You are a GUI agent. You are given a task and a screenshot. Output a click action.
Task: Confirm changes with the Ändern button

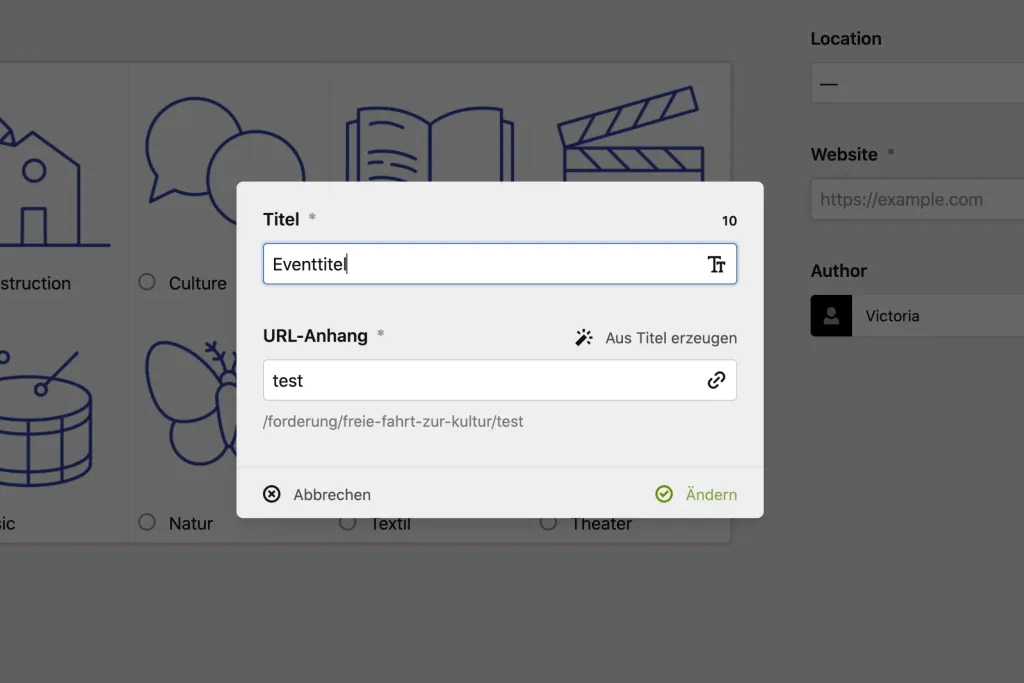coord(697,494)
